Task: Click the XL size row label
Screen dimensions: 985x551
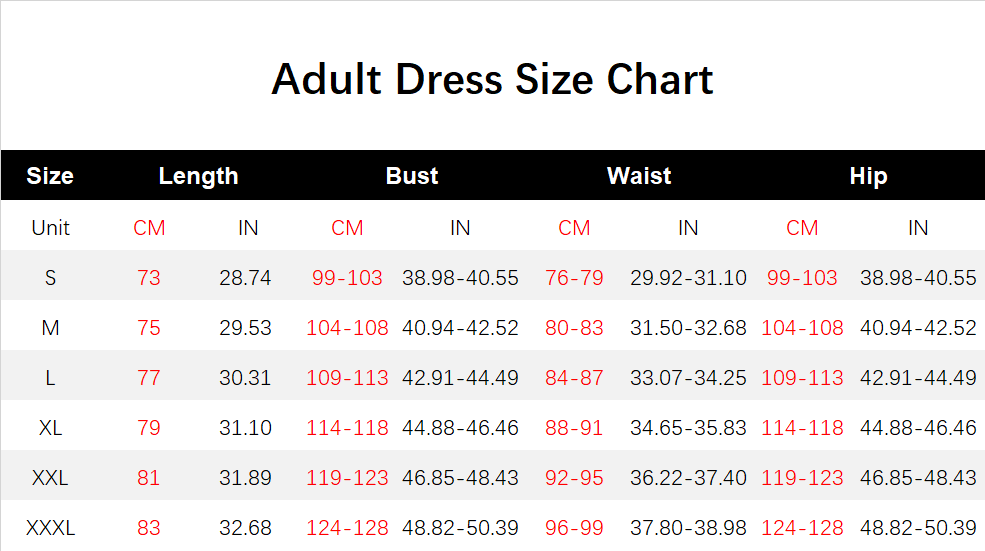Action: (50, 428)
